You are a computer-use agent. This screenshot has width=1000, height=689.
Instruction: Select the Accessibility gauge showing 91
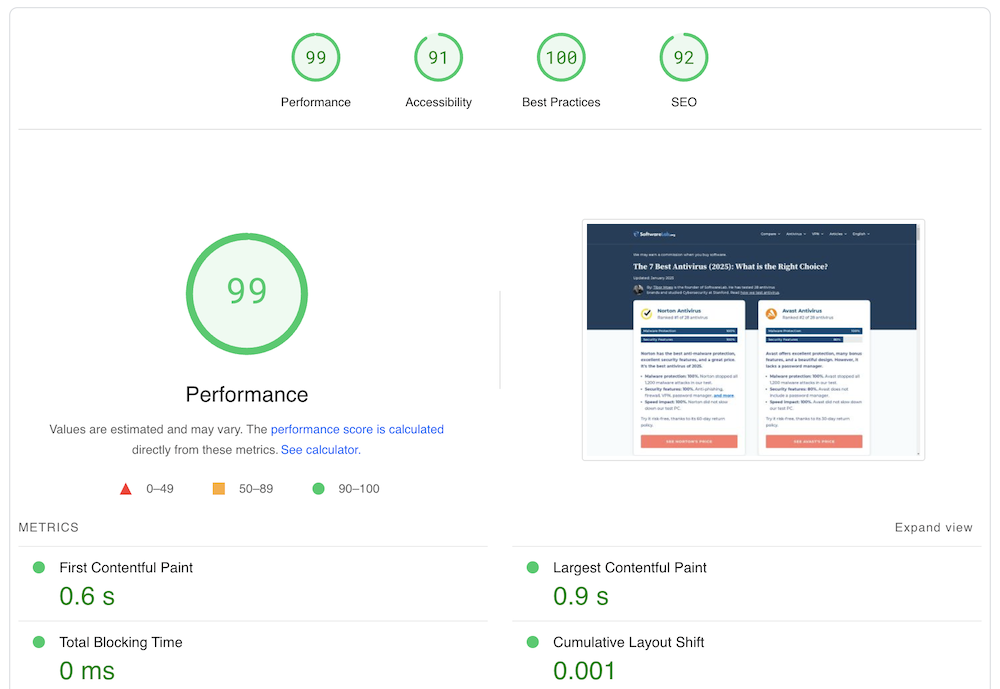(438, 57)
